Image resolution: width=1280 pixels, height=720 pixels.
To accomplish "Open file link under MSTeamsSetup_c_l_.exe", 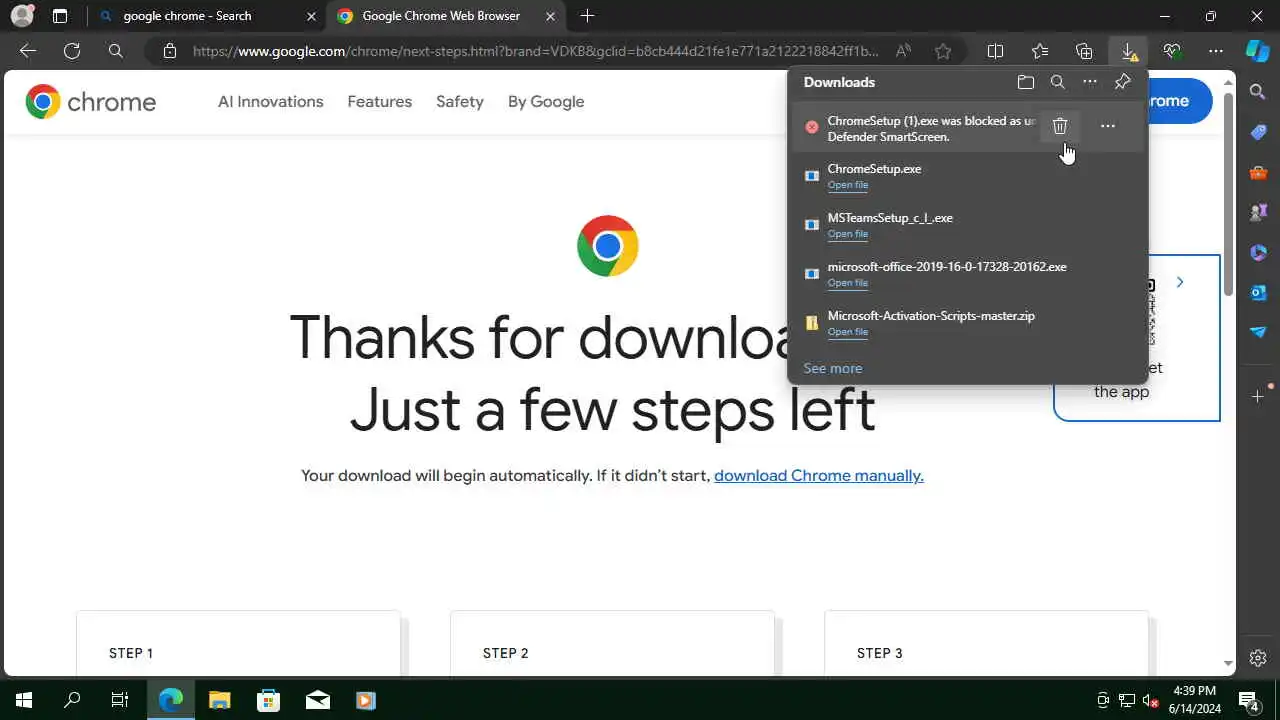I will [848, 234].
